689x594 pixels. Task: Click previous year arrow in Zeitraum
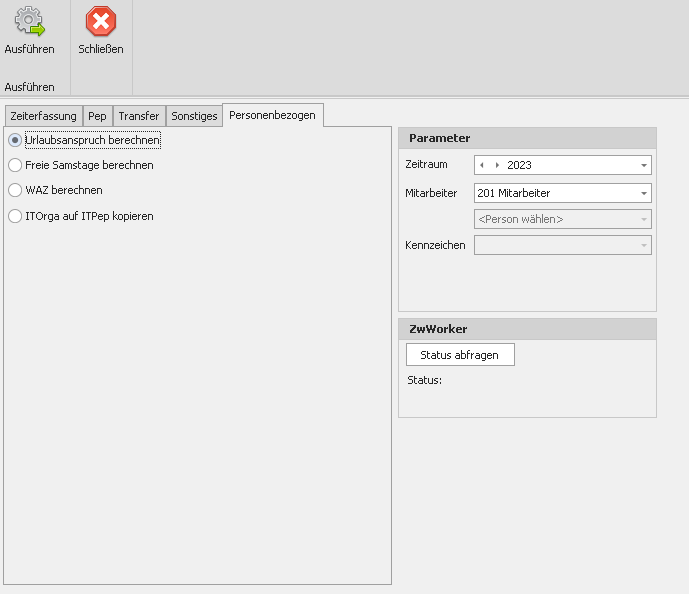[483, 165]
